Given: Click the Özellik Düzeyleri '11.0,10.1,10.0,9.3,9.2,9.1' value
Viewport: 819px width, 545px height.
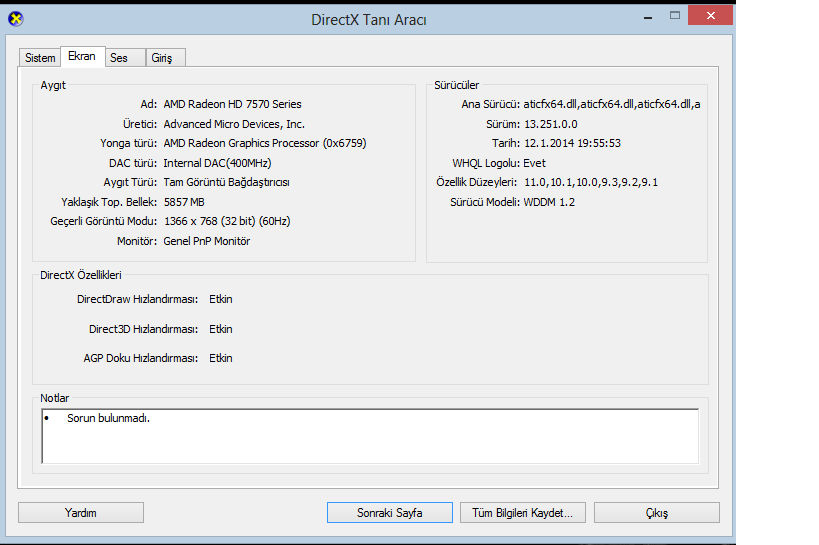Looking at the screenshot, I should [x=591, y=182].
